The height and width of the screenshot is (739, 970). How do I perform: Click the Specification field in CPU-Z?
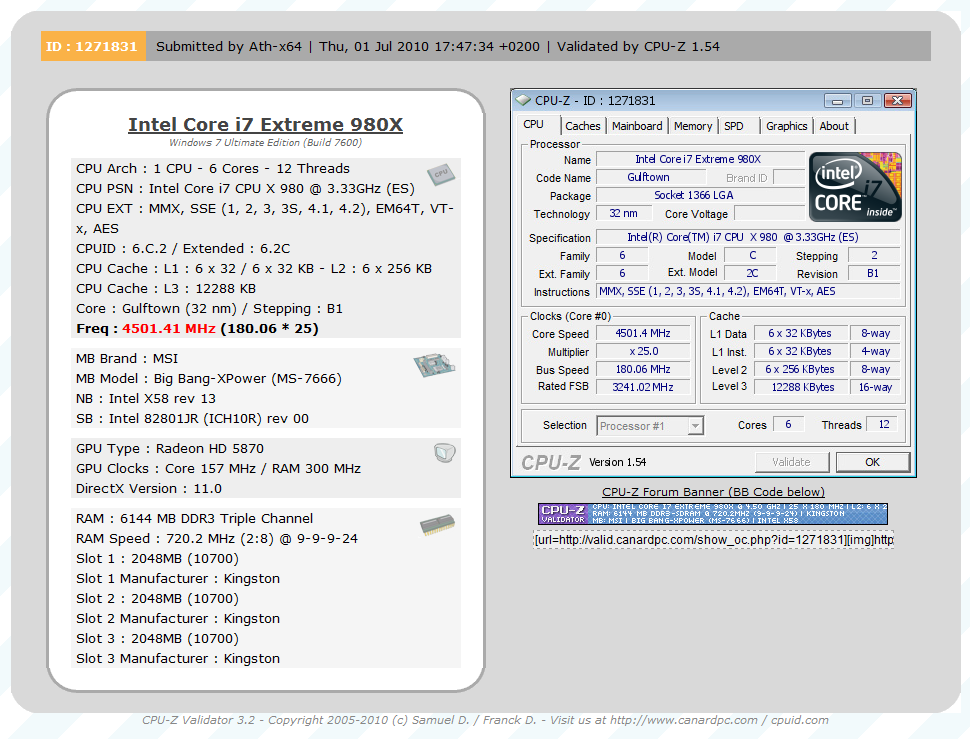click(x=748, y=237)
